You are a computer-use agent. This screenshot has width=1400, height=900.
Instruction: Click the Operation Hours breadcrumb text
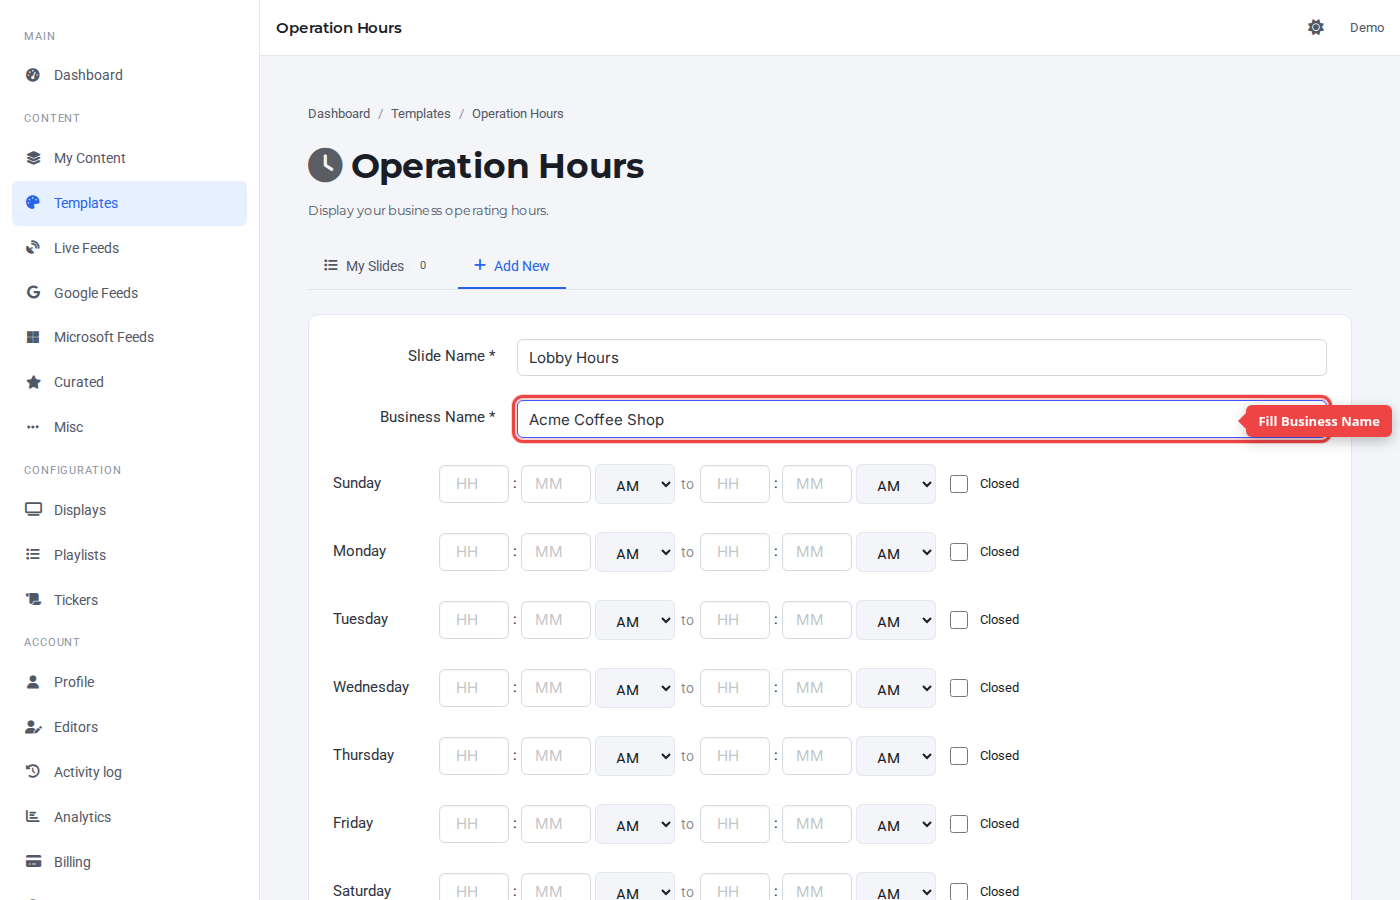(518, 114)
